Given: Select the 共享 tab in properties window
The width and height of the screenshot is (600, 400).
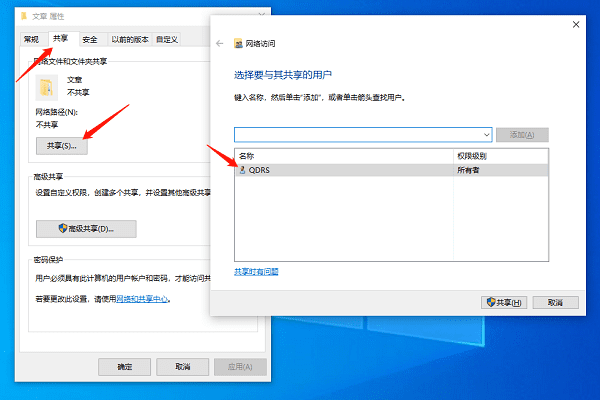Looking at the screenshot, I should 60,38.
